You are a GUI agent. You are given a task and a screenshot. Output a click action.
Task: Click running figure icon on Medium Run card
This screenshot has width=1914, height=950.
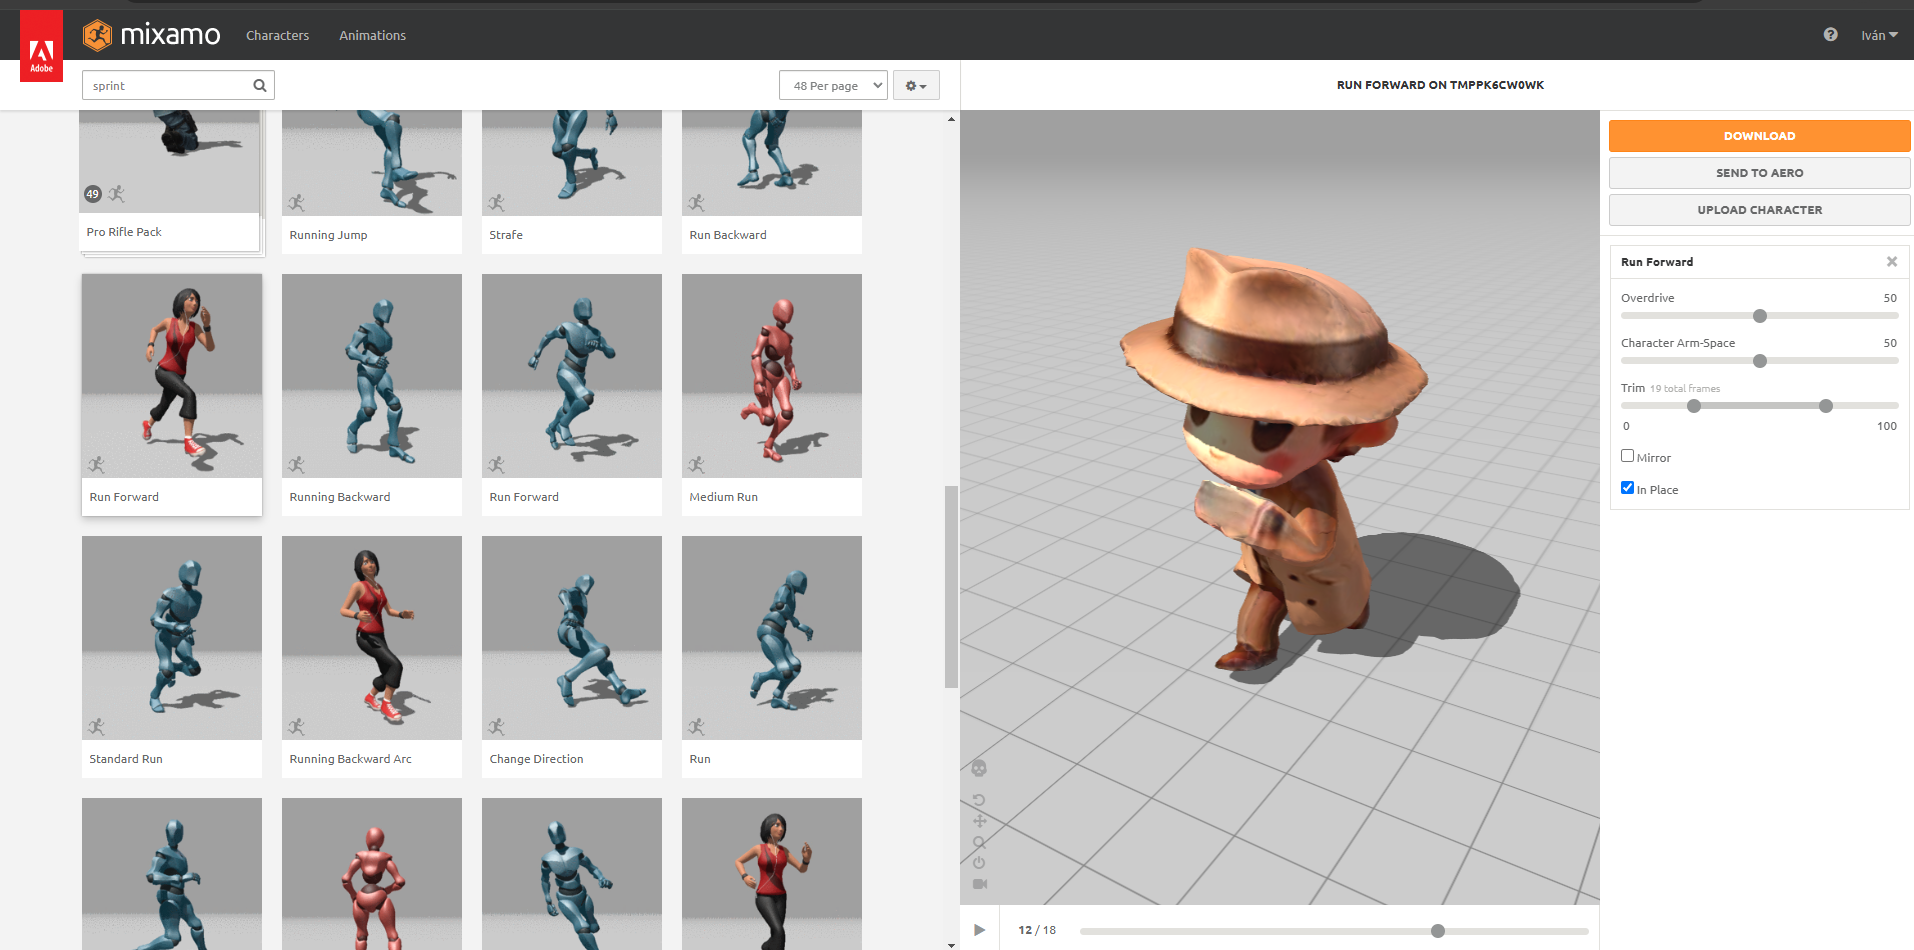(696, 465)
